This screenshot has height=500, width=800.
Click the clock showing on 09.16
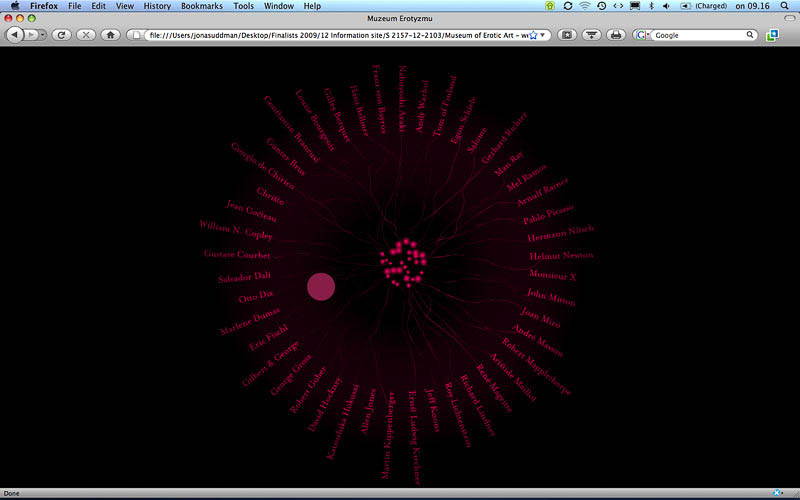tap(752, 6)
